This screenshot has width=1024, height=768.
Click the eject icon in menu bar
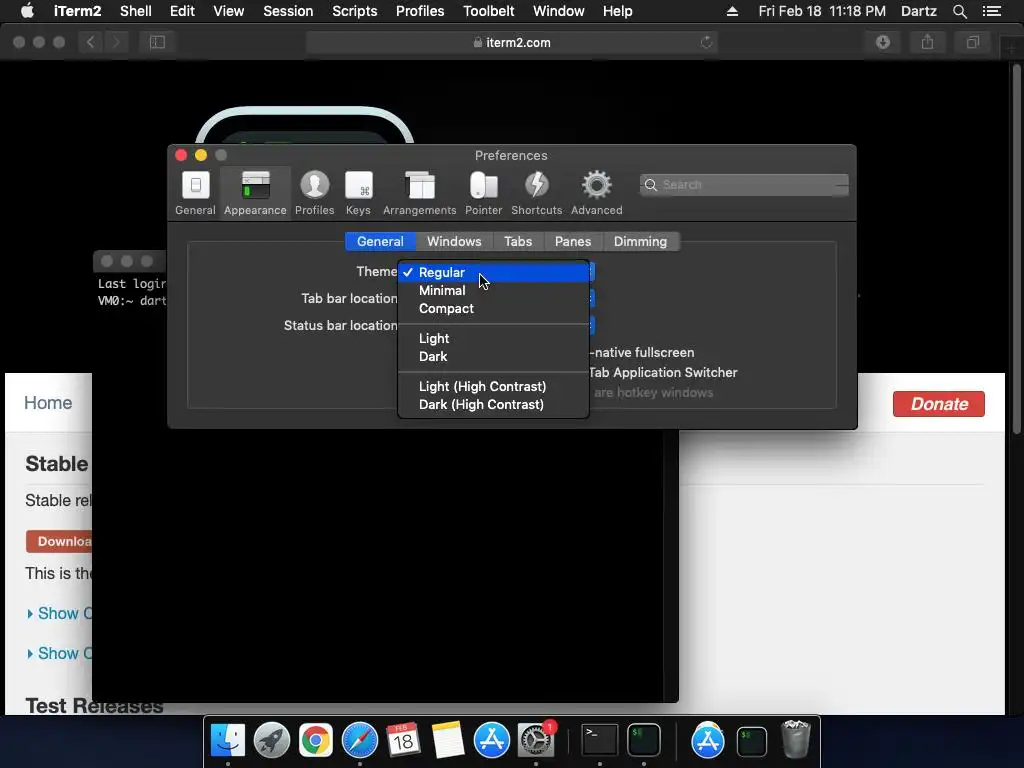(x=732, y=11)
